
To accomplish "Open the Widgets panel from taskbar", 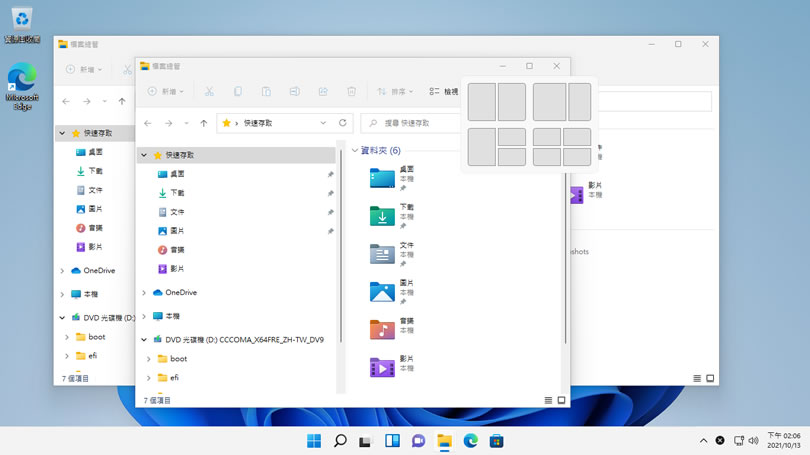I will click(x=392, y=441).
